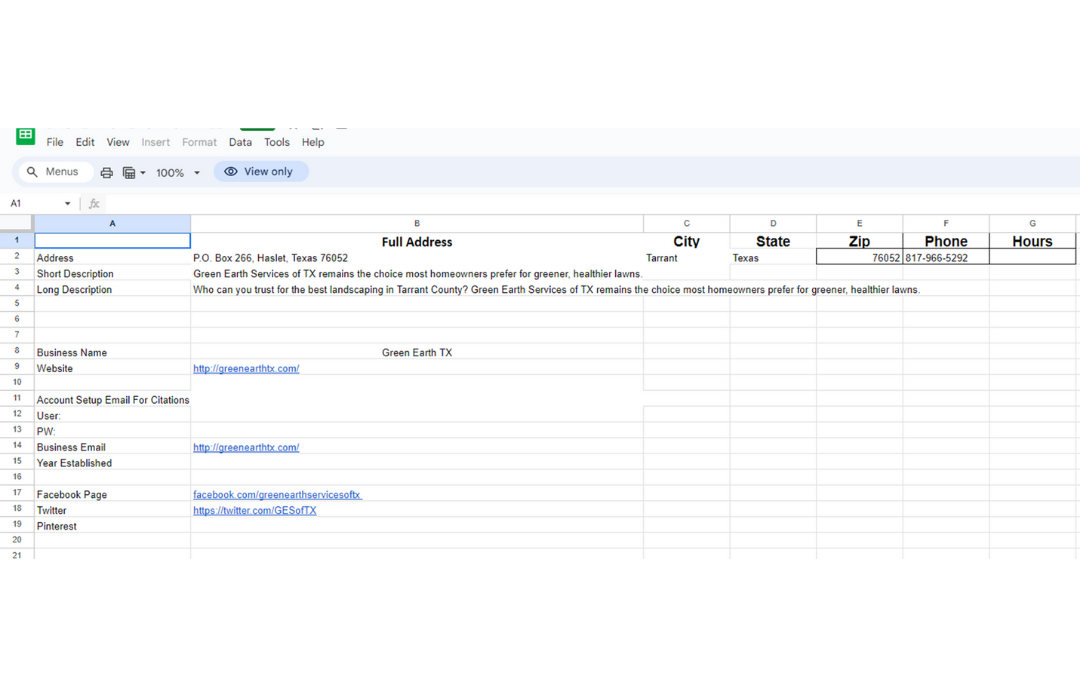Select column A header
Screen dimensions: 1080x675
point(112,223)
